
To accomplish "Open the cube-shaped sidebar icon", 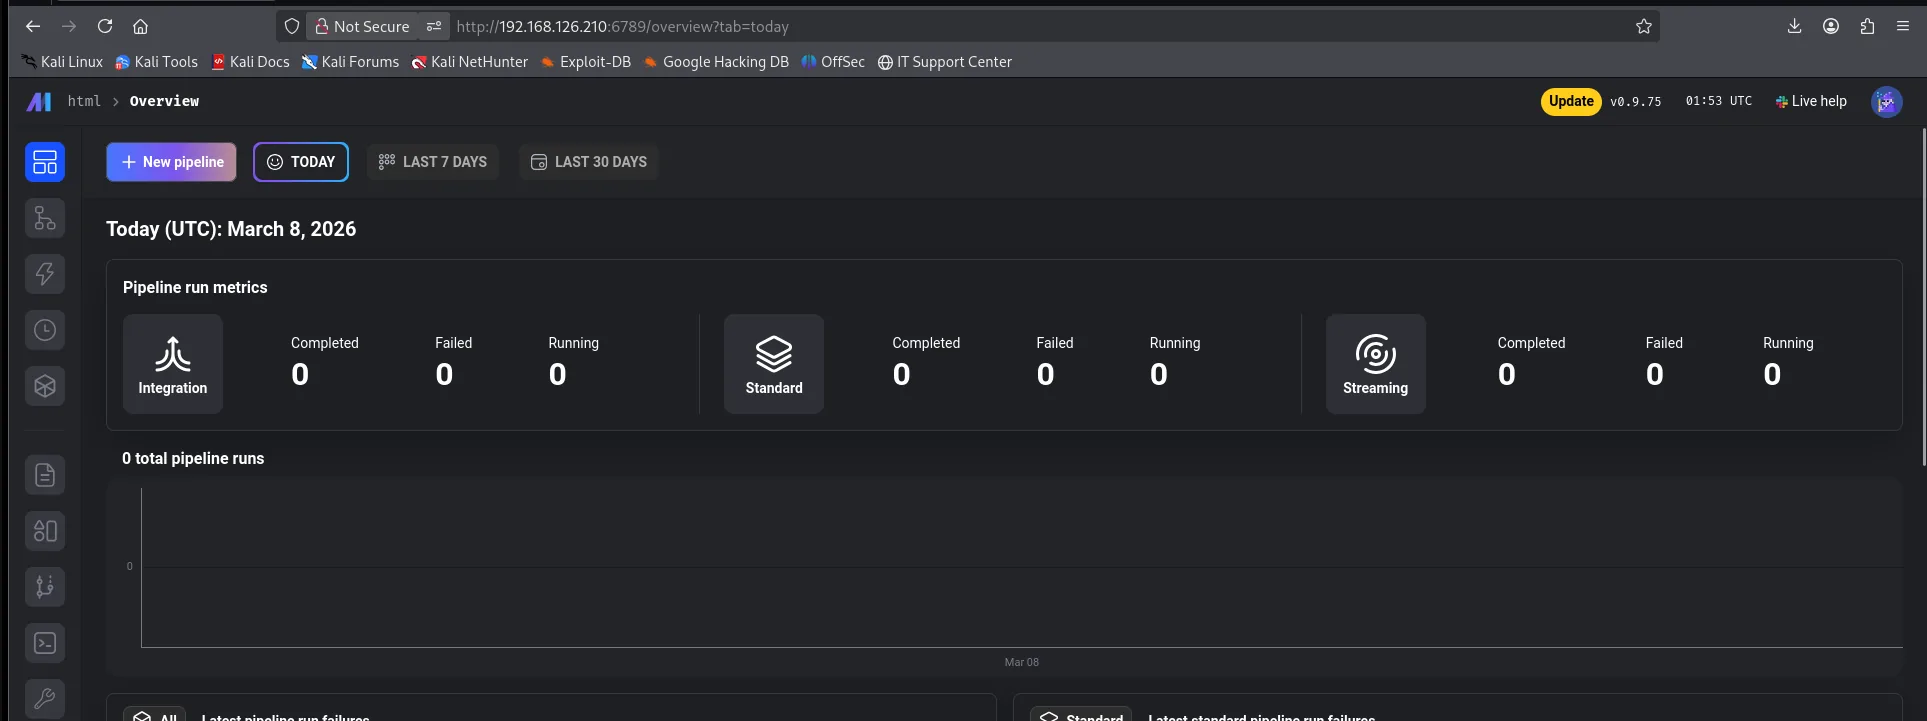I will (45, 386).
